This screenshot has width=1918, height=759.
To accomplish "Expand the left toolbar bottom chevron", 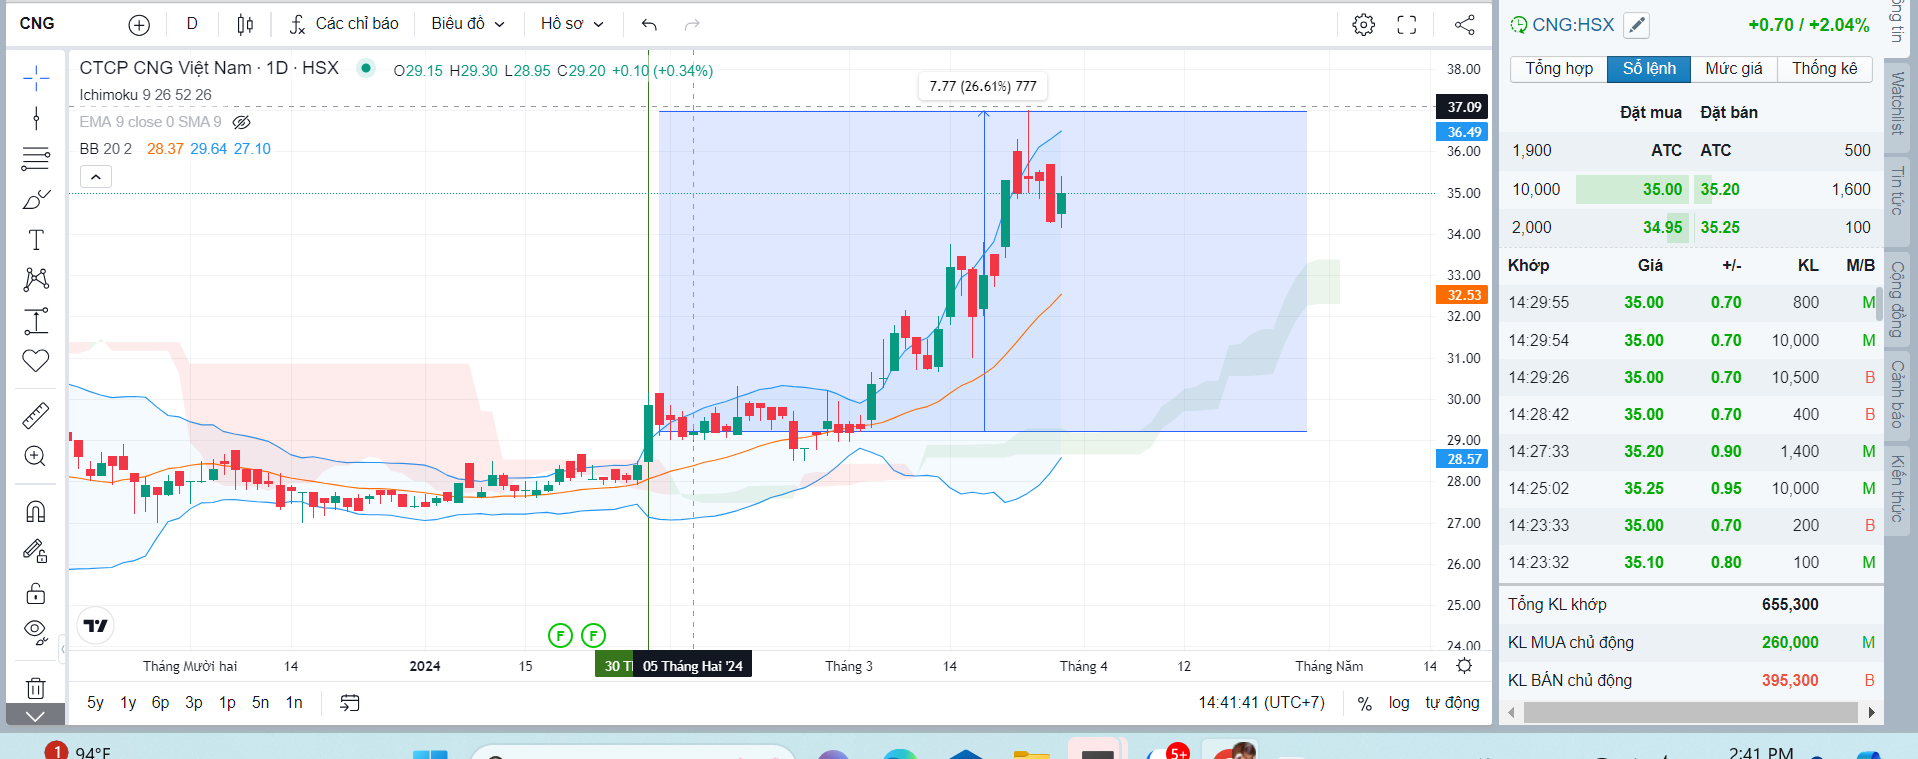I will pyautogui.click(x=36, y=715).
